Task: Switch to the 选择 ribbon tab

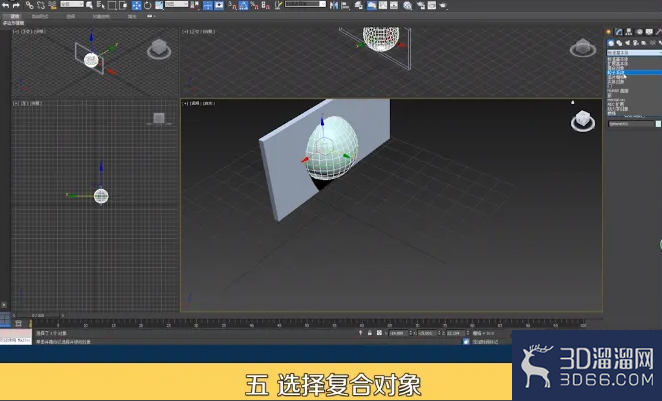Action: pyautogui.click(x=71, y=16)
